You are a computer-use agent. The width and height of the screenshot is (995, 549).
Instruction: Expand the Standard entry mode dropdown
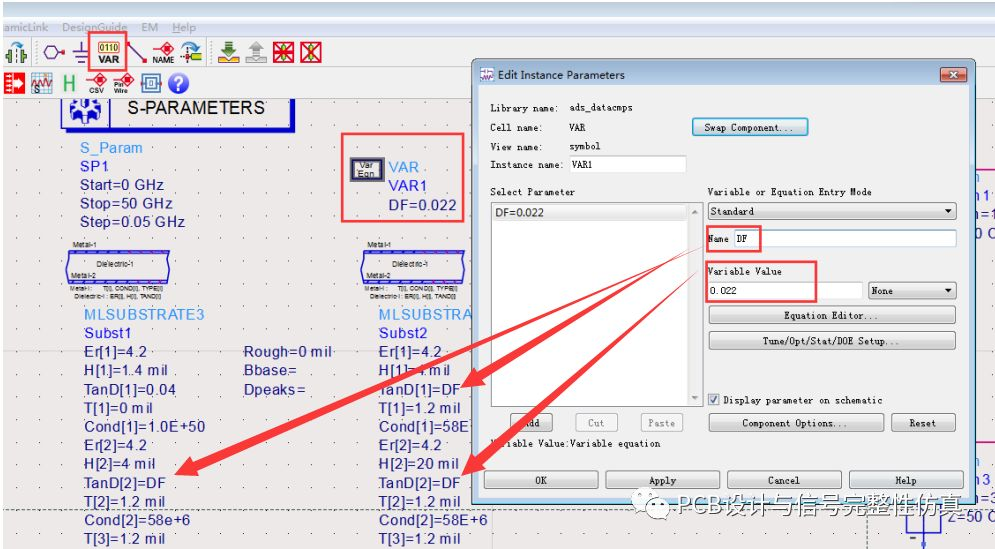(832, 211)
